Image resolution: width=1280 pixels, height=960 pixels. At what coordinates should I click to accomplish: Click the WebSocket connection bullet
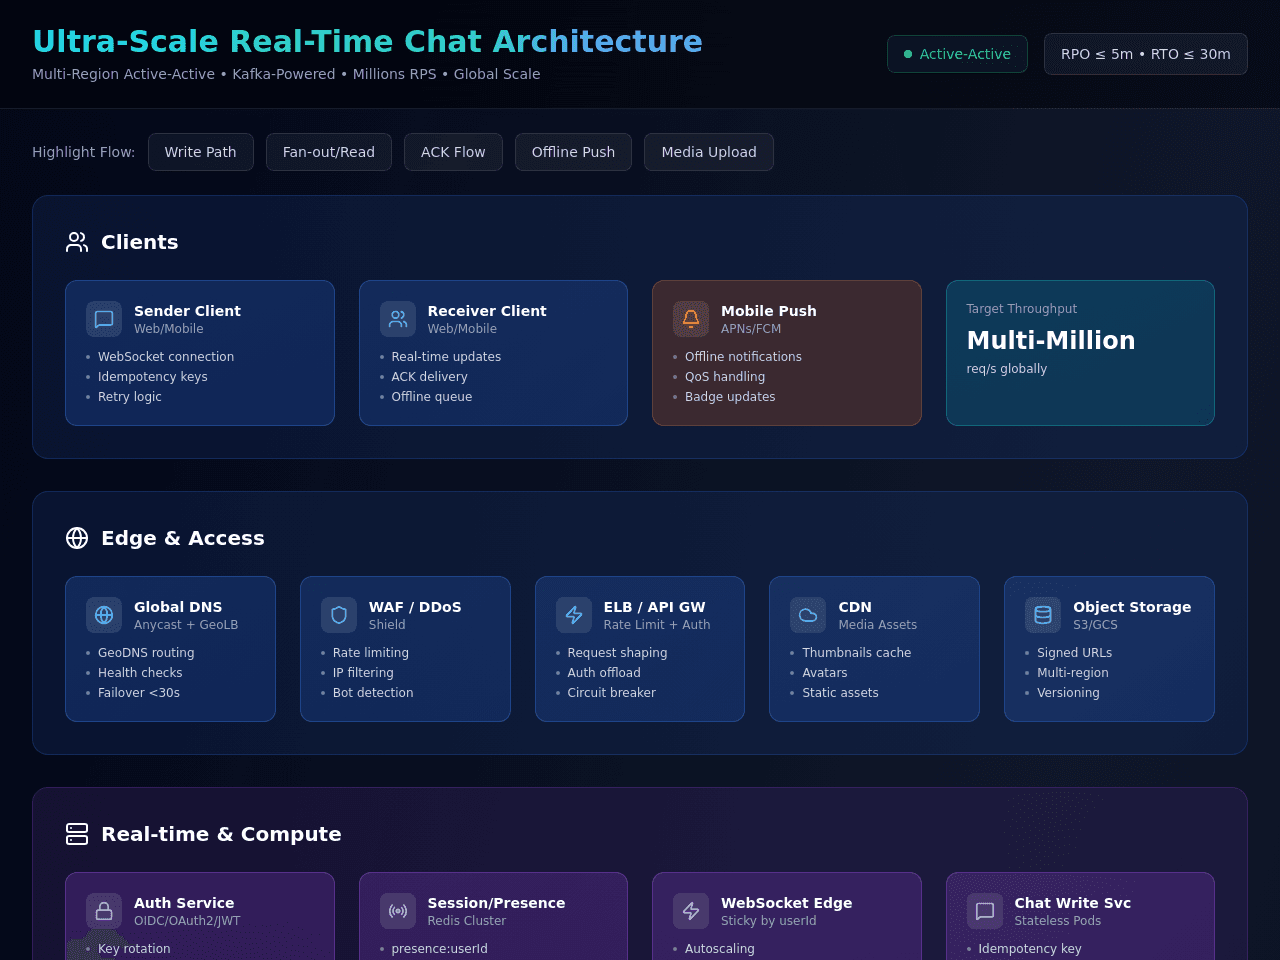[x=166, y=357]
